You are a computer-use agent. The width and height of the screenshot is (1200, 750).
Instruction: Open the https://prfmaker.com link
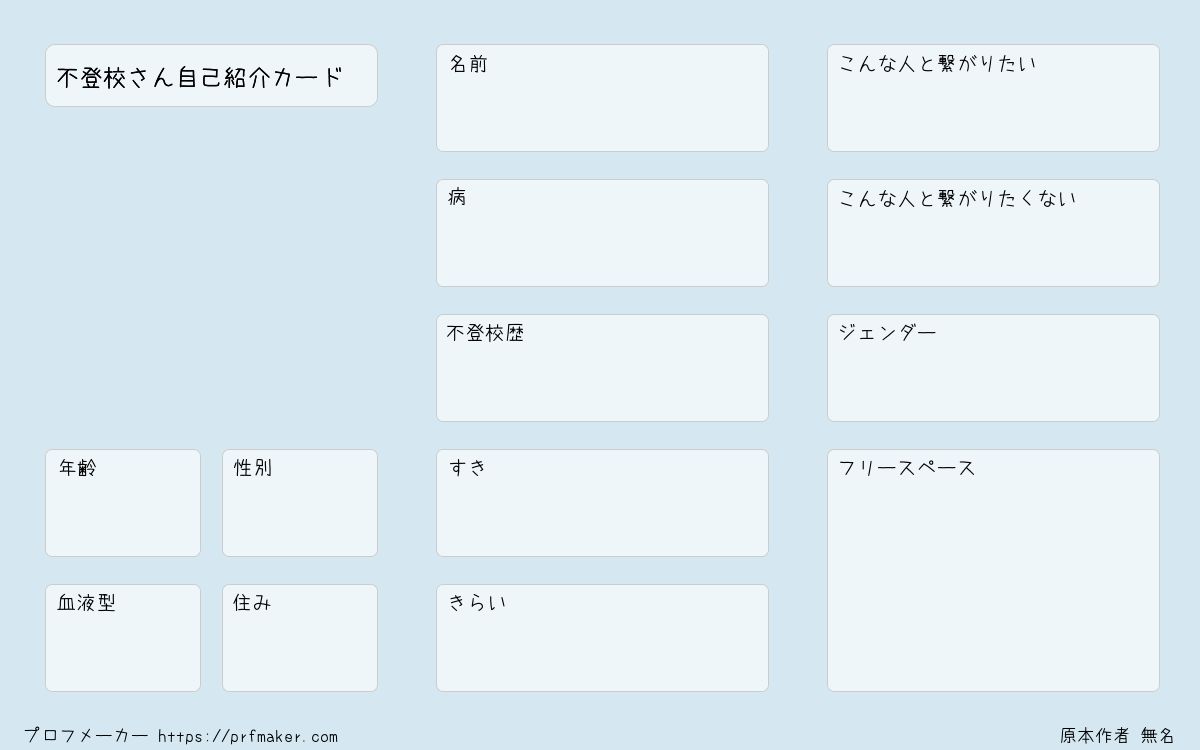[x=248, y=737]
